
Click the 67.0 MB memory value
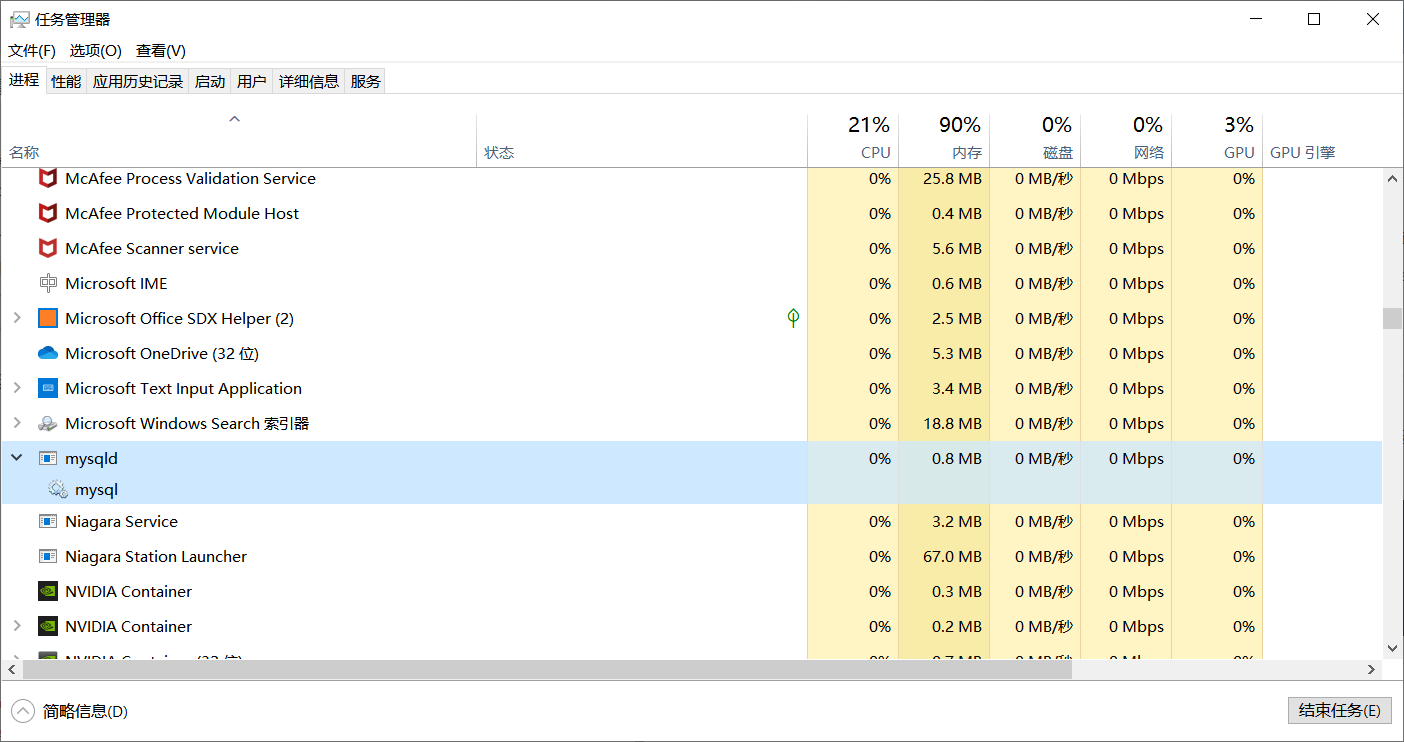tap(952, 557)
